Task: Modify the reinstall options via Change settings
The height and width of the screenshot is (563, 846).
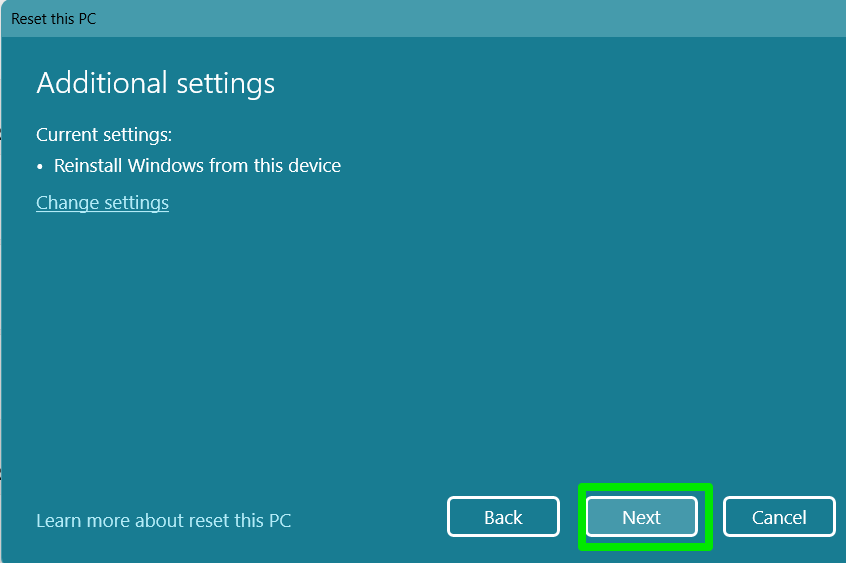Action: point(102,203)
